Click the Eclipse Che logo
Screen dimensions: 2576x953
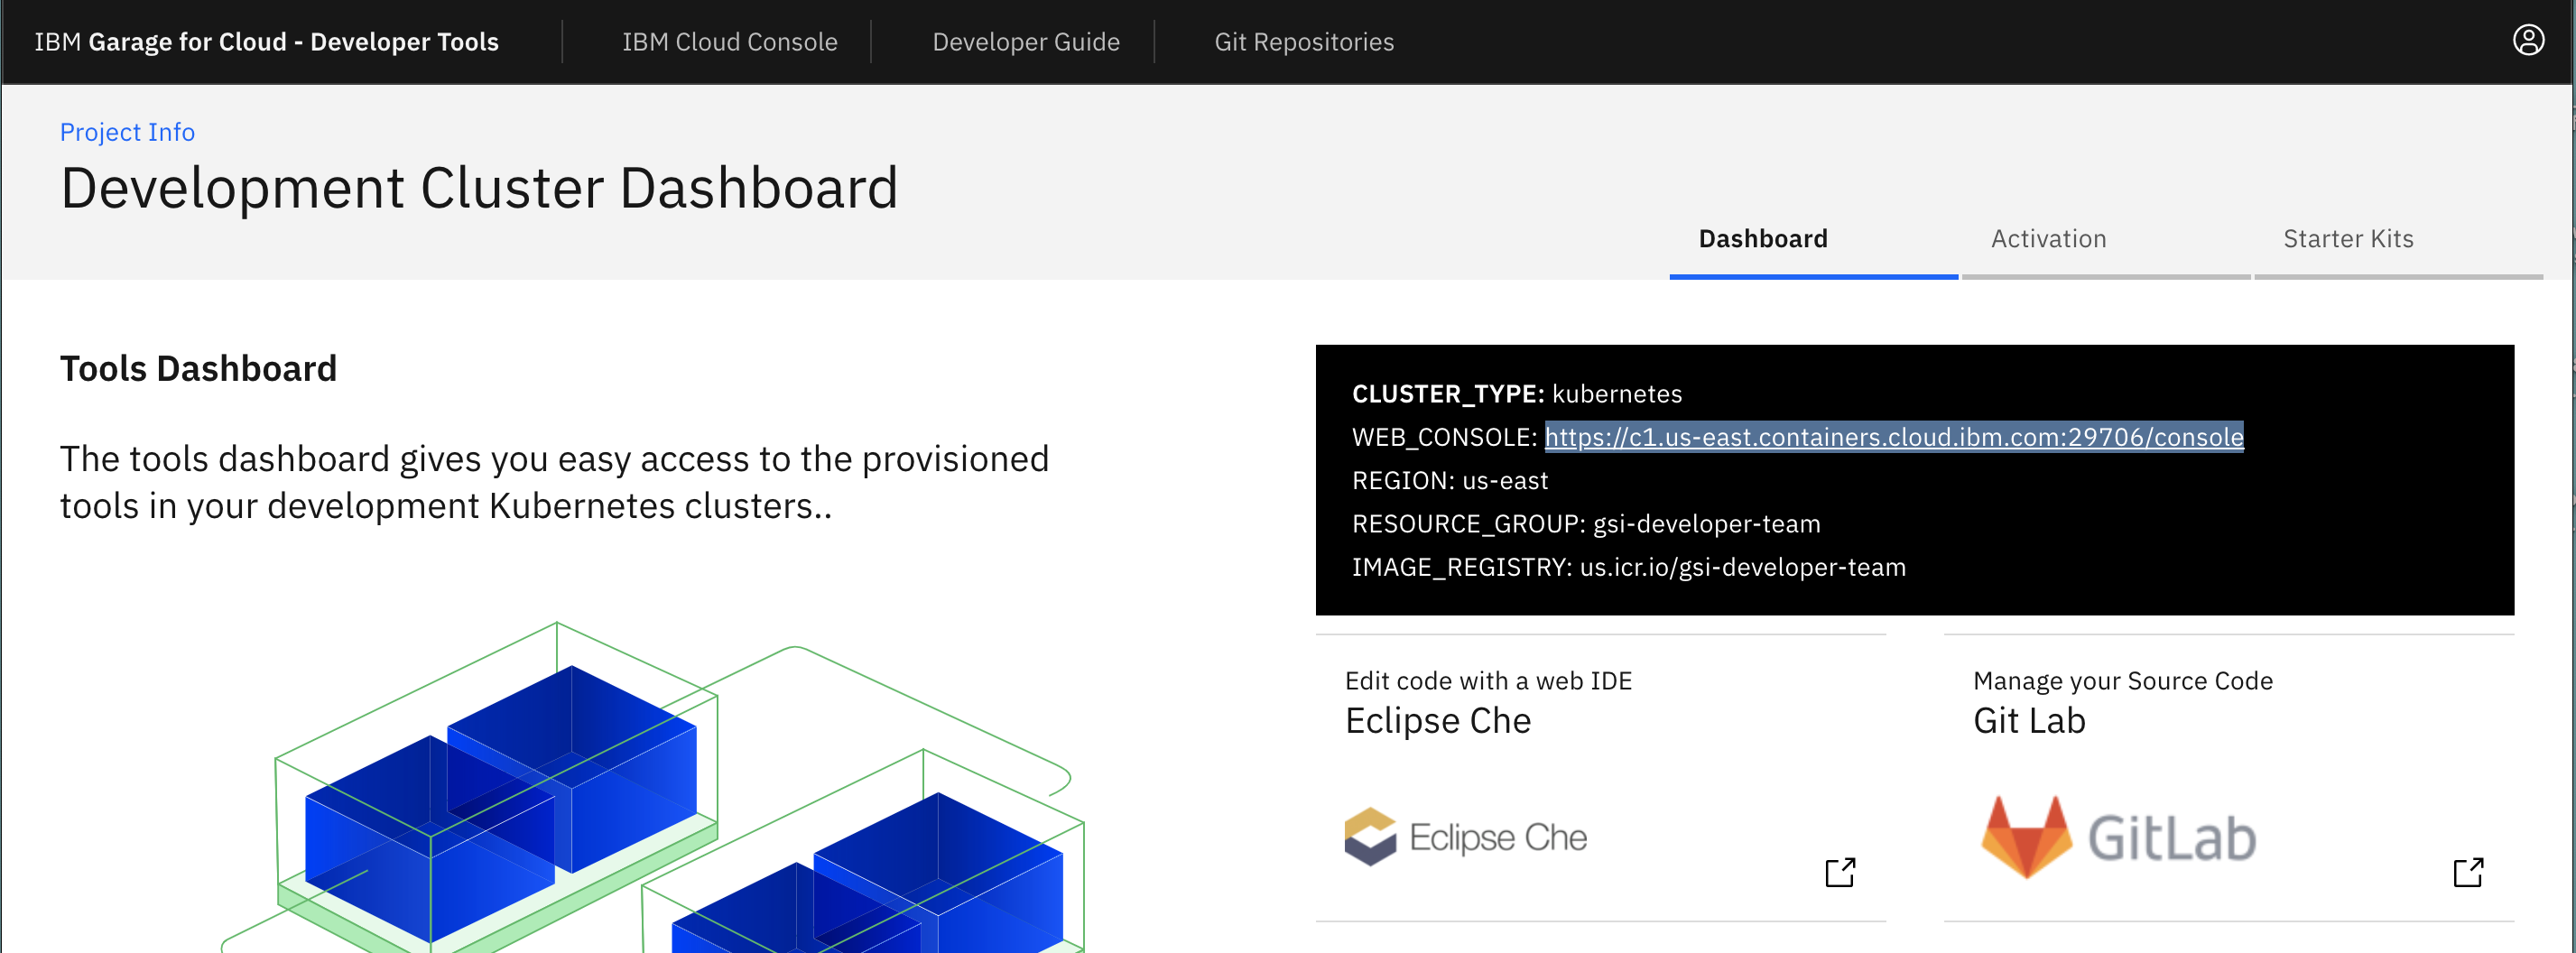[x=1465, y=836]
